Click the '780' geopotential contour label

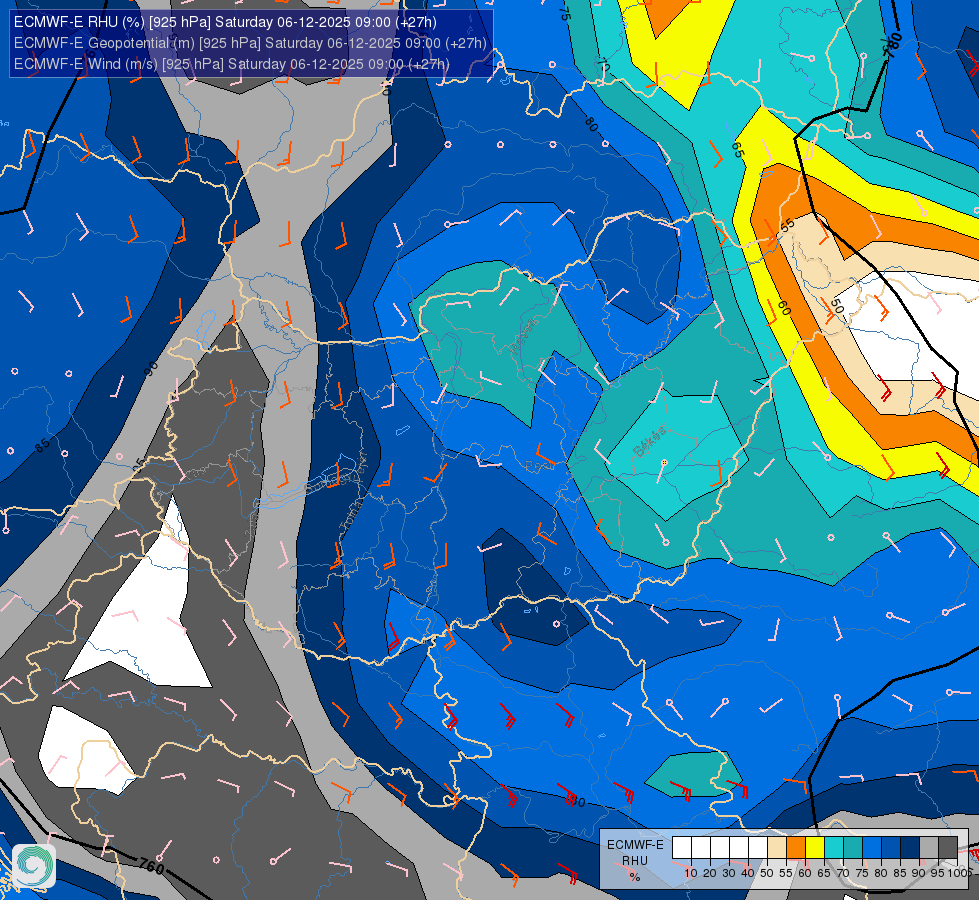coord(894,45)
